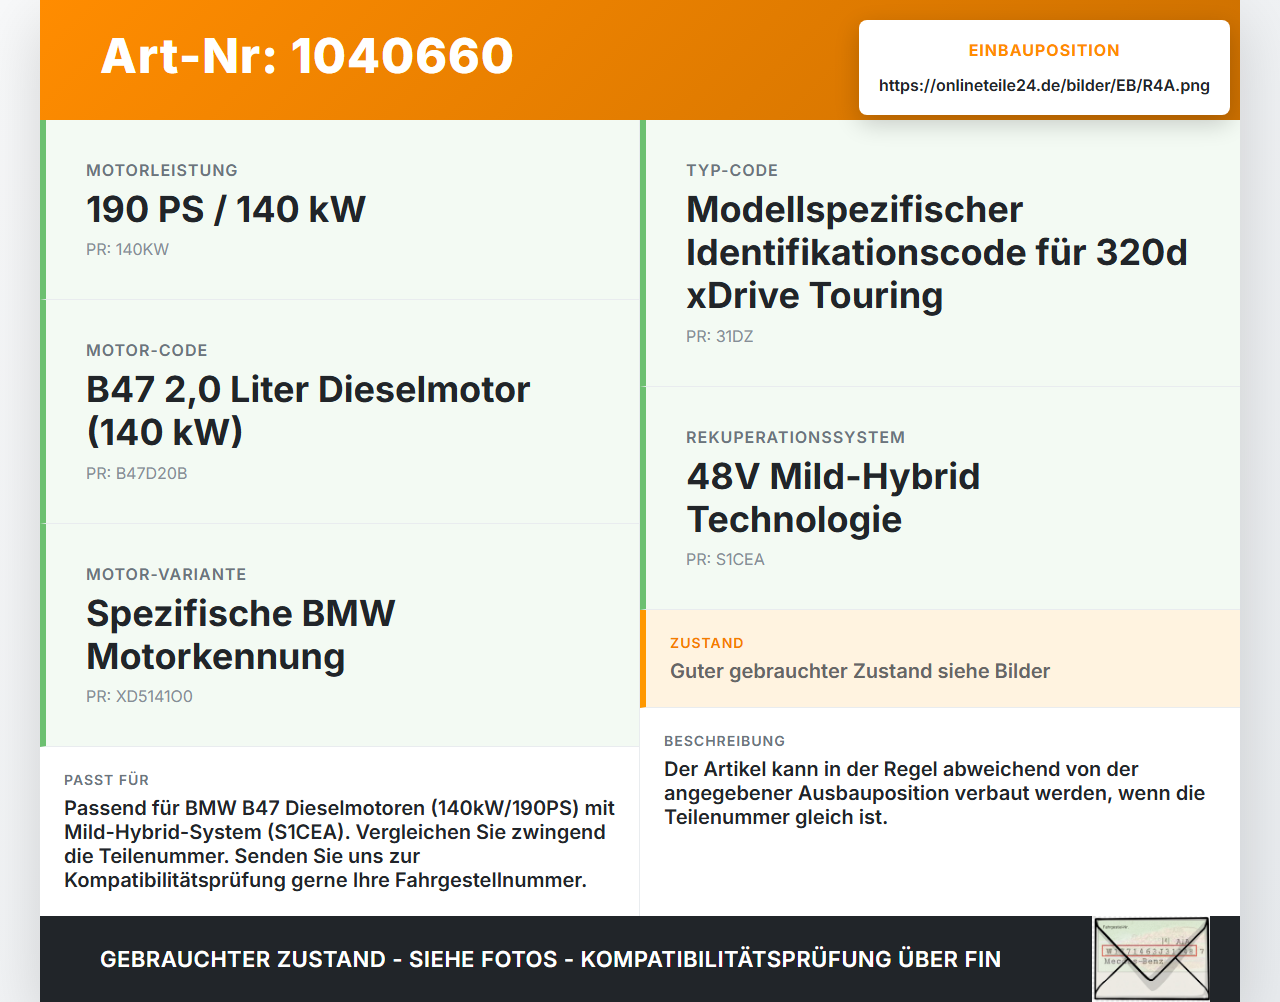Select the PR: B47D20B code
The width and height of the screenshot is (1280, 1002).
137,473
